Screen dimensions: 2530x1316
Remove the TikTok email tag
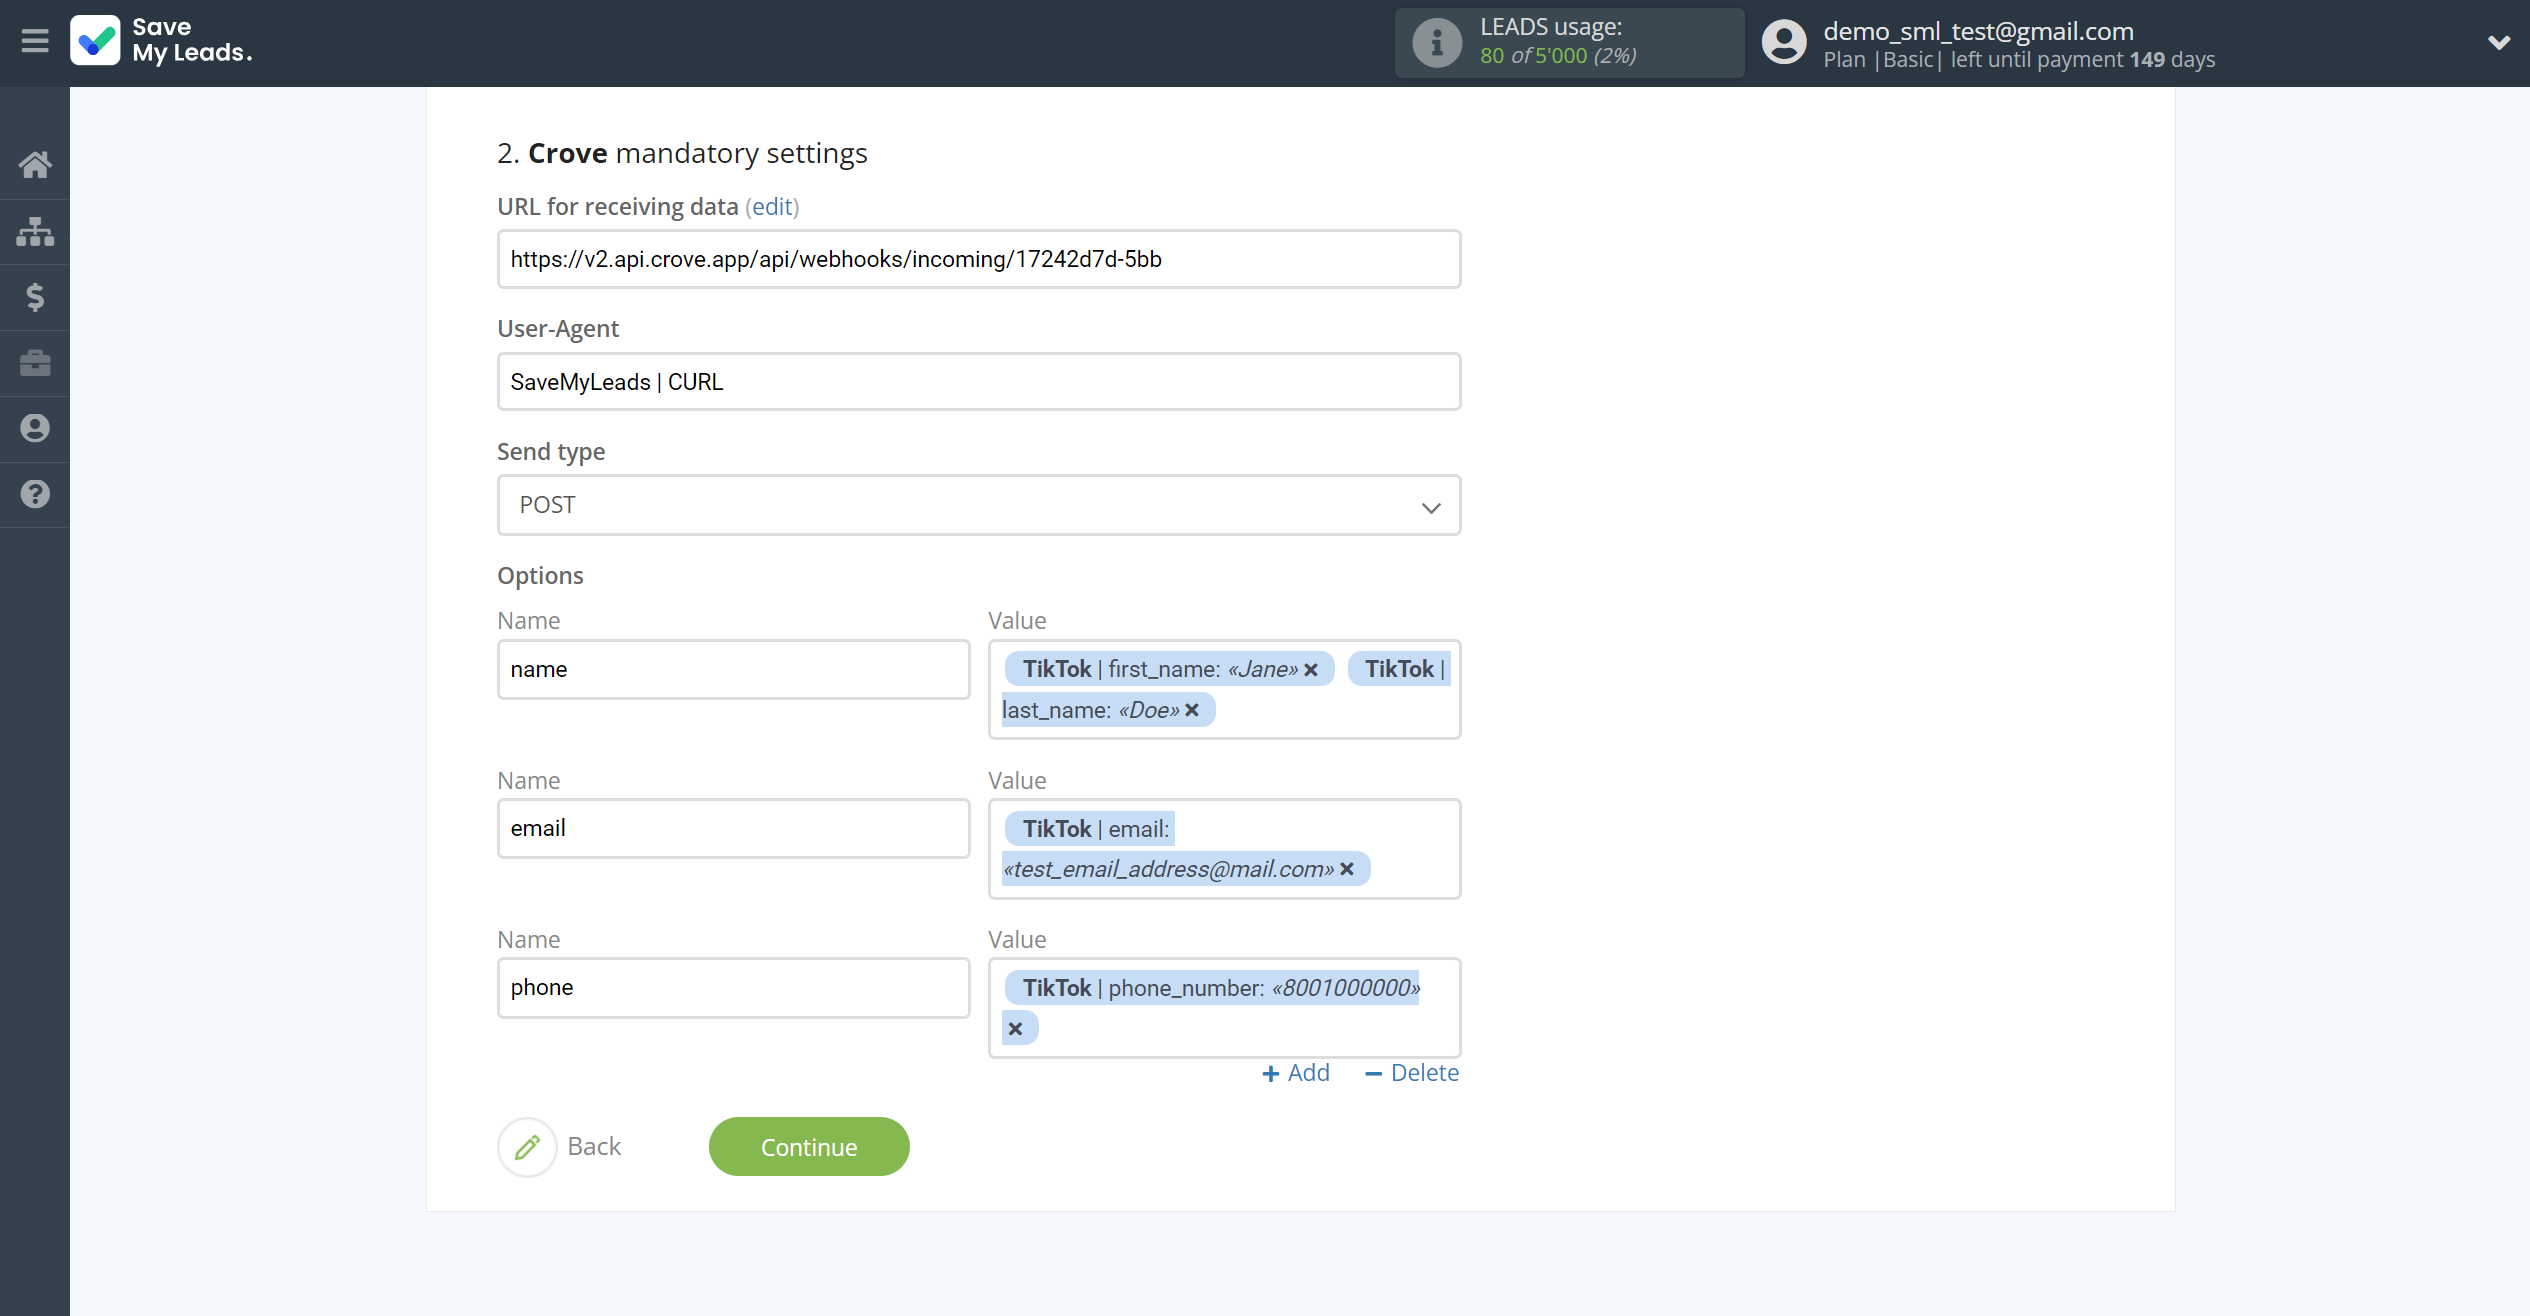click(x=1347, y=869)
